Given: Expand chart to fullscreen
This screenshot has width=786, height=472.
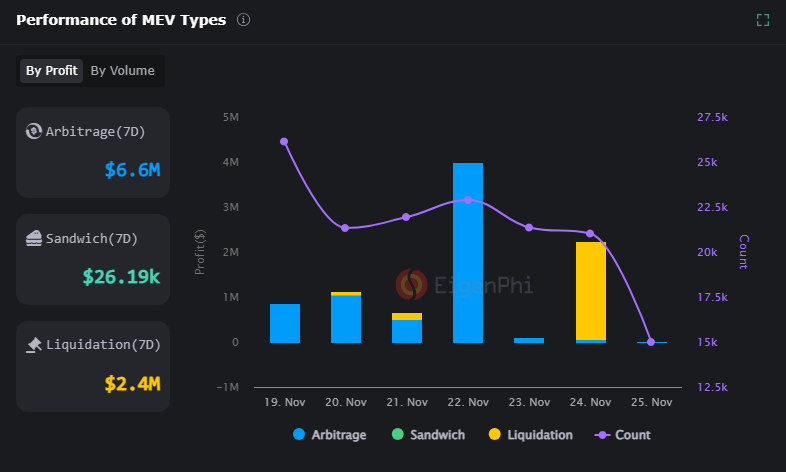Looking at the screenshot, I should coord(763,20).
